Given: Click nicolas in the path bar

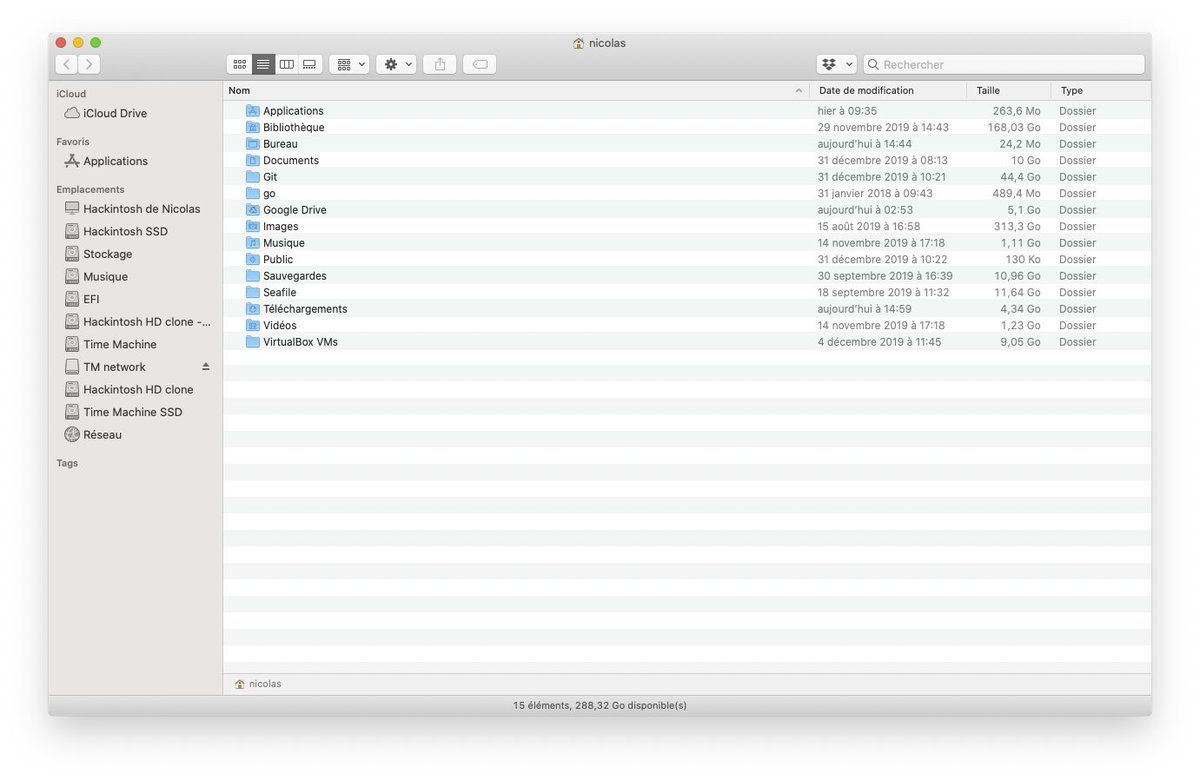Looking at the screenshot, I should (x=264, y=684).
